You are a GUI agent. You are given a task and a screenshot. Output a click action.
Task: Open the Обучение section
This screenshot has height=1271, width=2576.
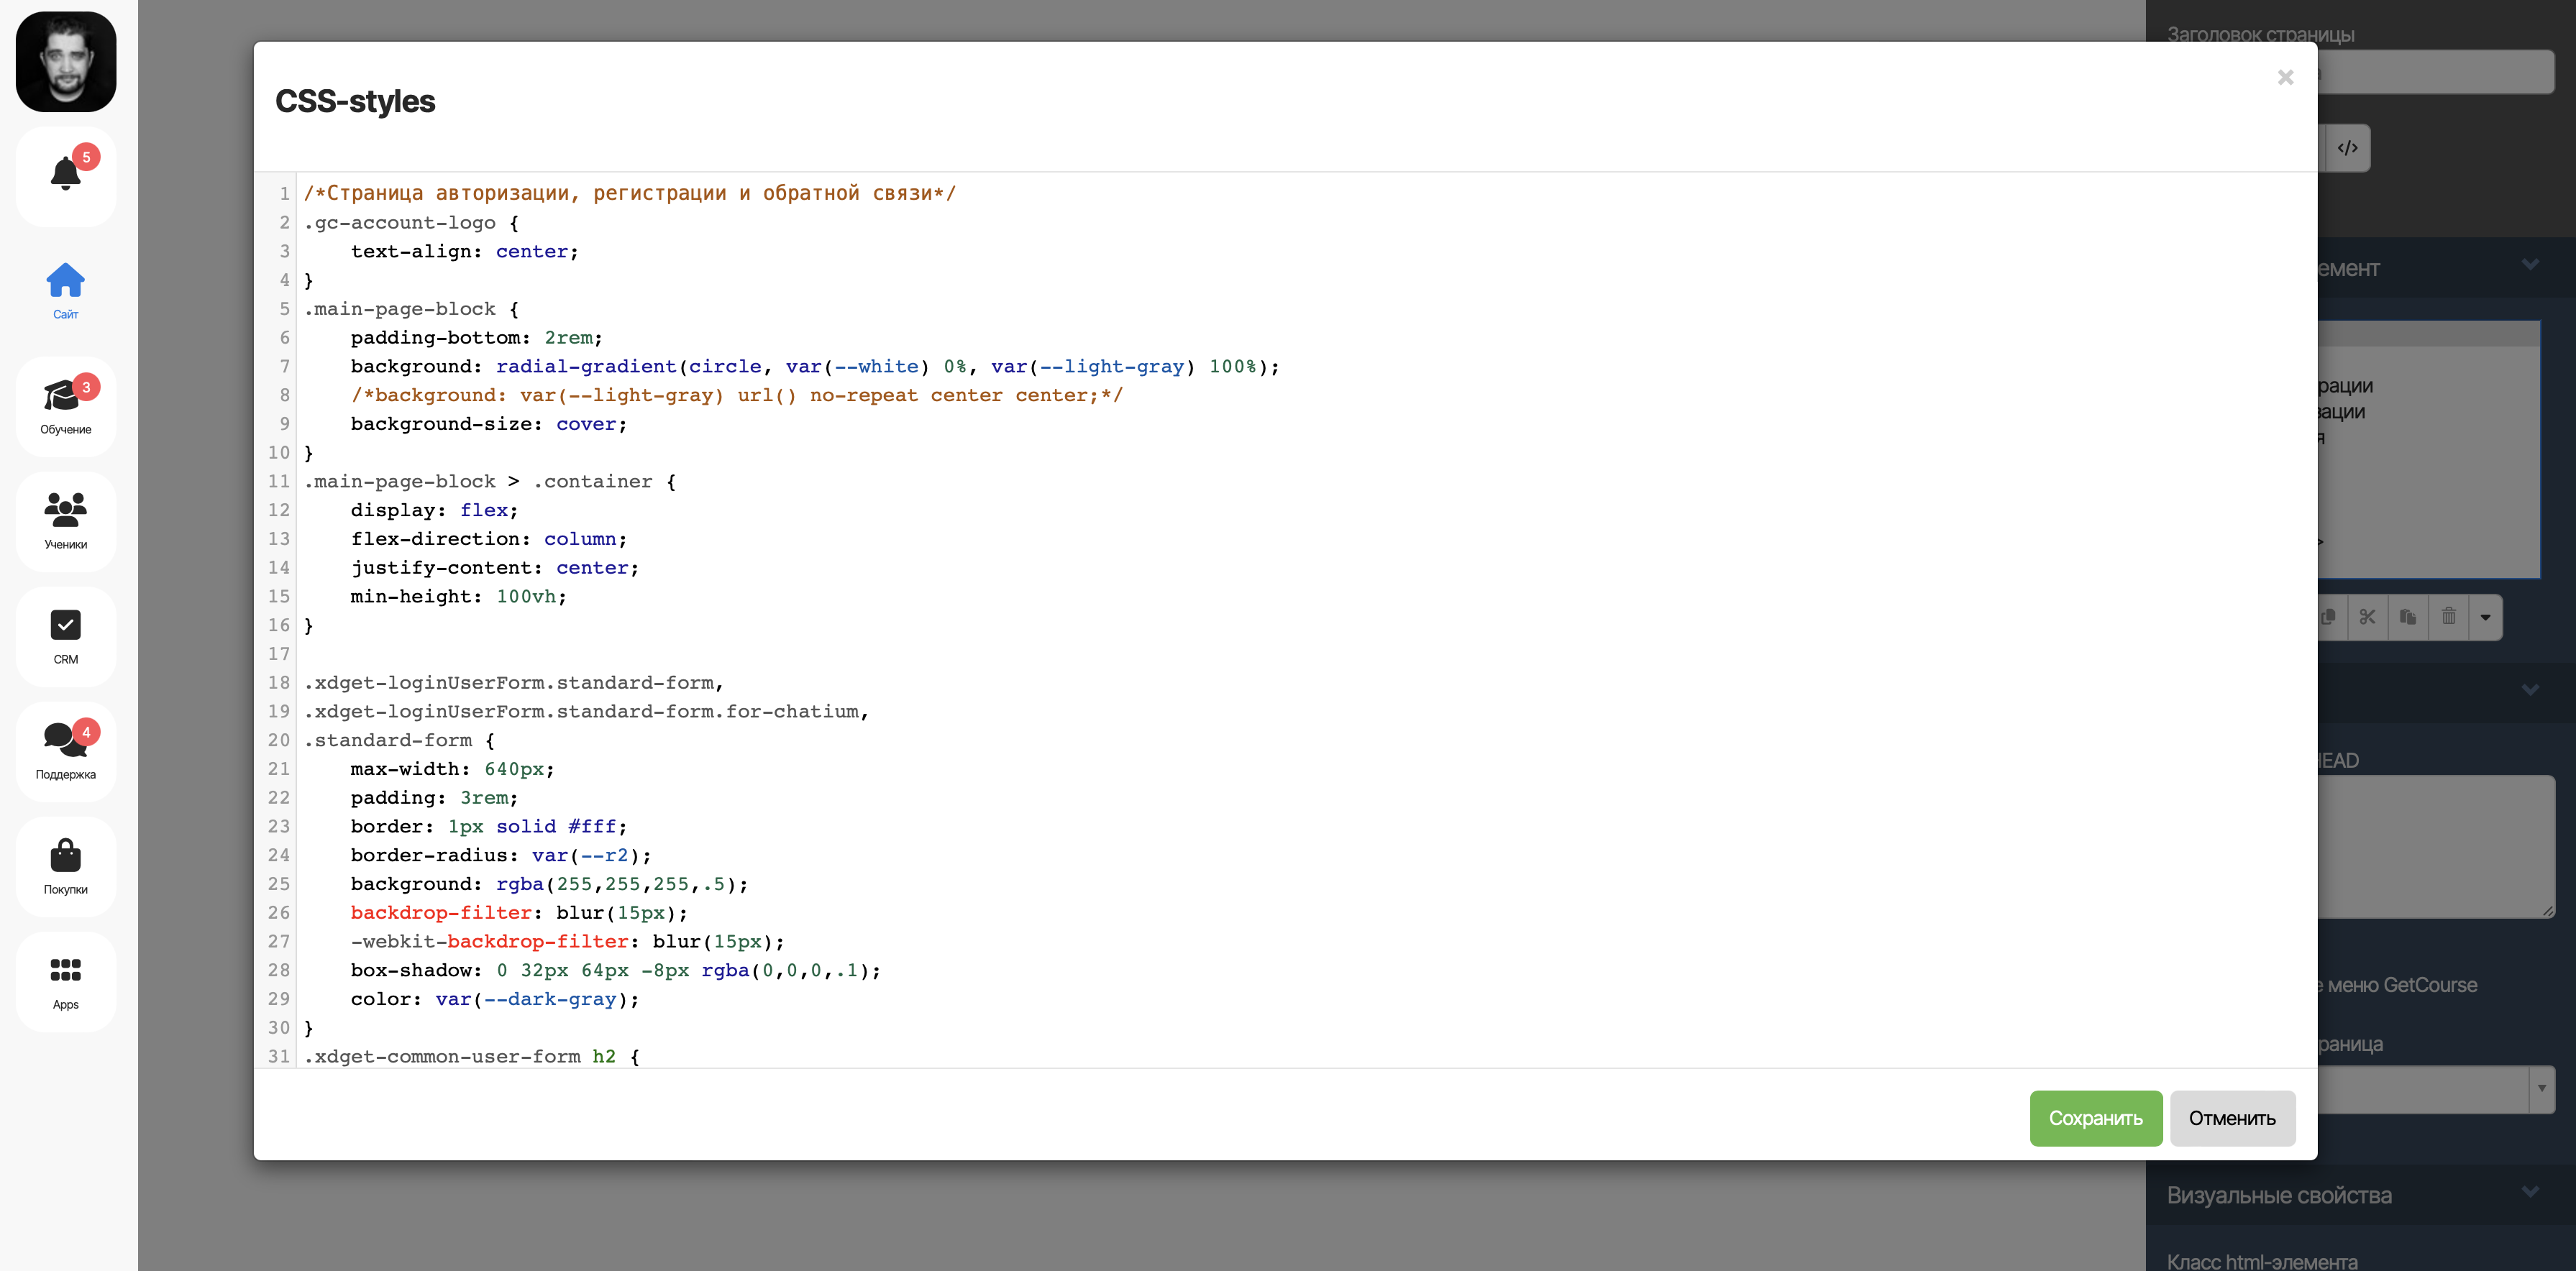[65, 405]
